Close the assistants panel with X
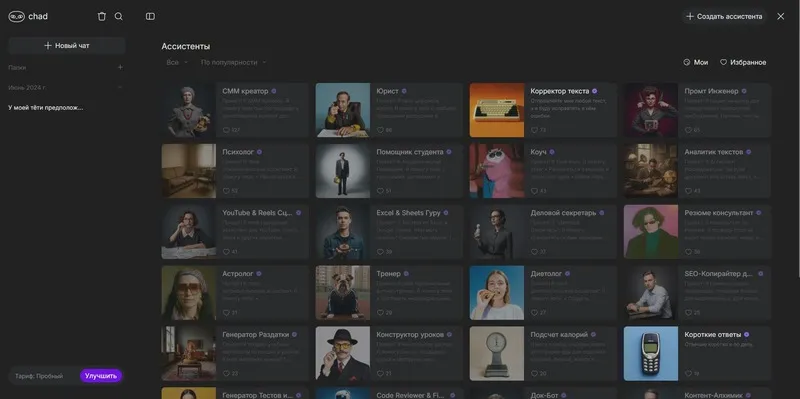Screen dimensions: 800x399 click(x=781, y=16)
